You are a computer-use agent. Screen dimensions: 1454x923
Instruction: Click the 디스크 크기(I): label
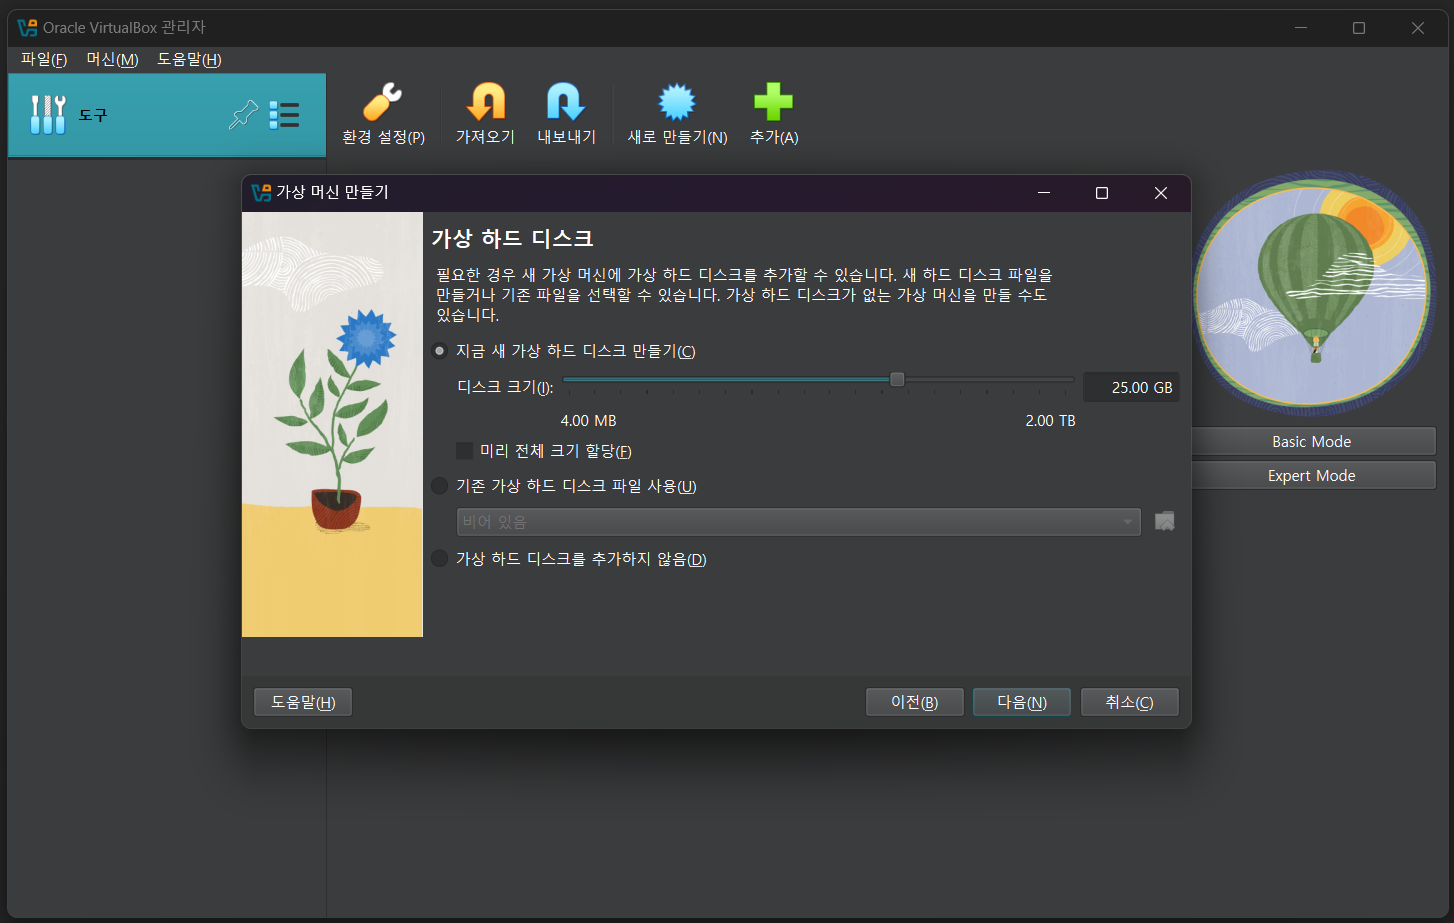pos(505,387)
